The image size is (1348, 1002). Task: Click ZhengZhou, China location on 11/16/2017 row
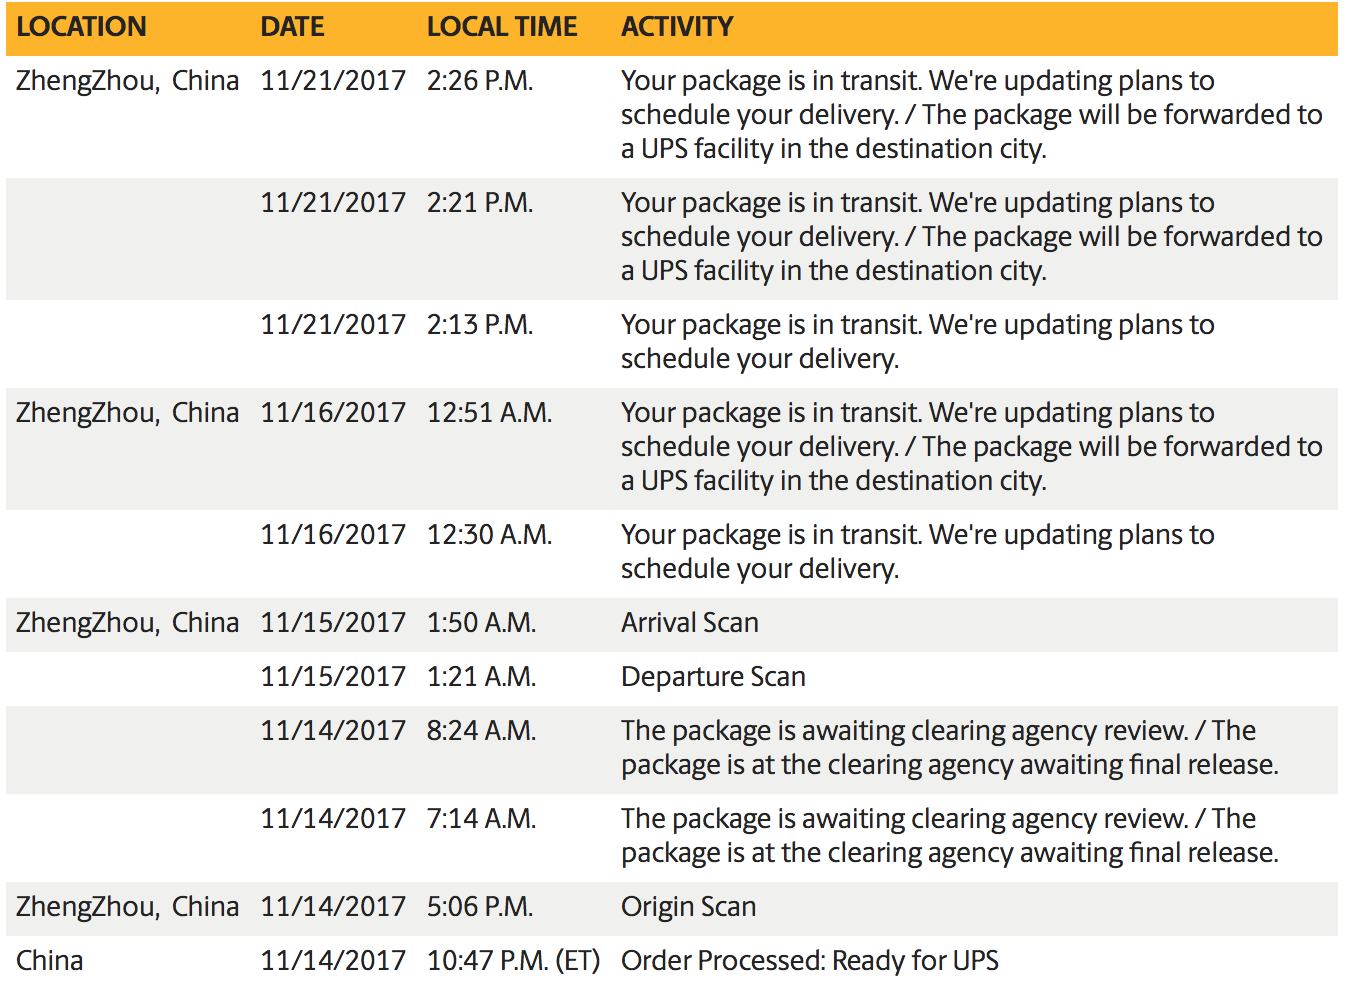click(x=127, y=413)
